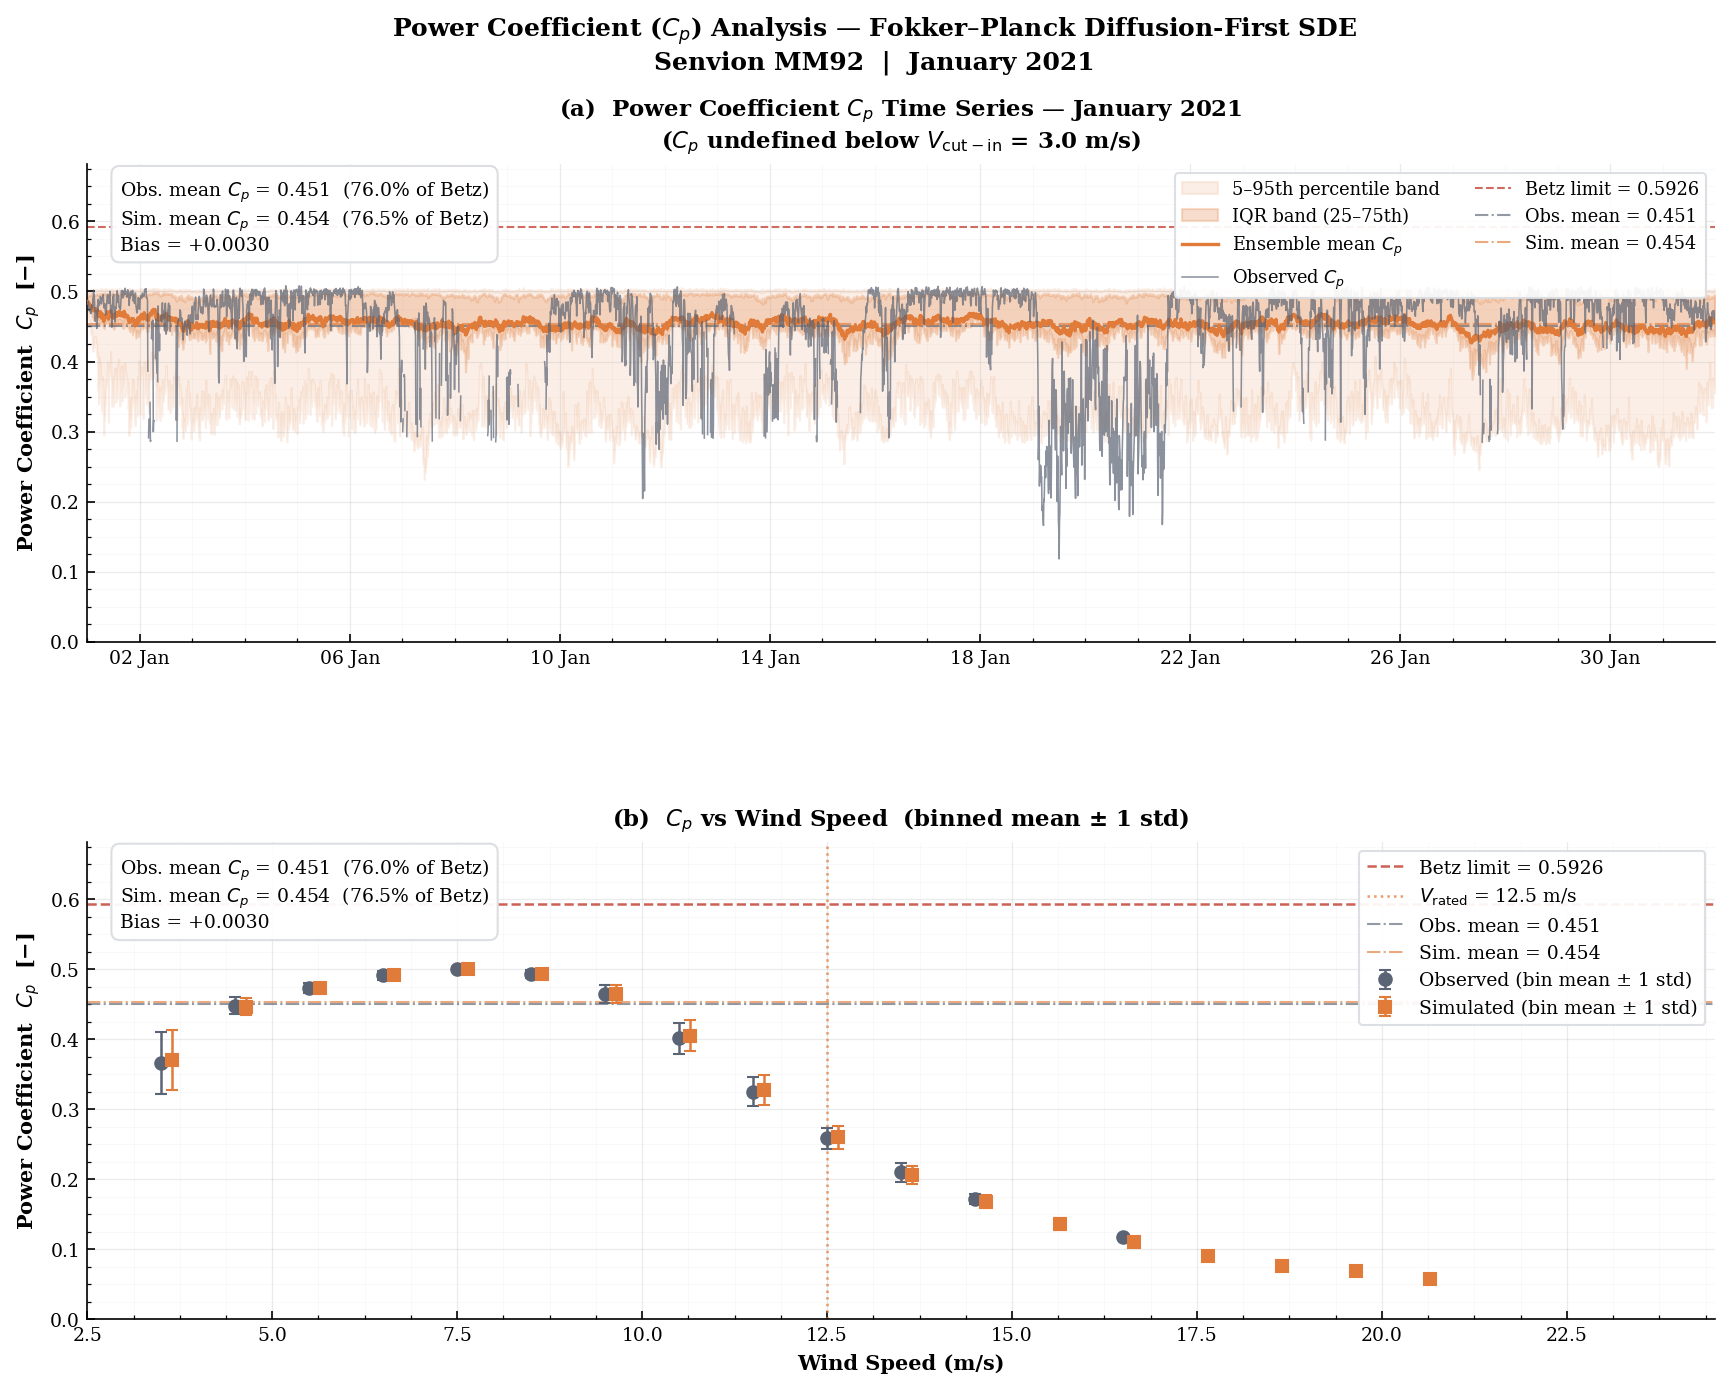Click the simulated square marker at 15.6 m/s

(x=1060, y=1224)
